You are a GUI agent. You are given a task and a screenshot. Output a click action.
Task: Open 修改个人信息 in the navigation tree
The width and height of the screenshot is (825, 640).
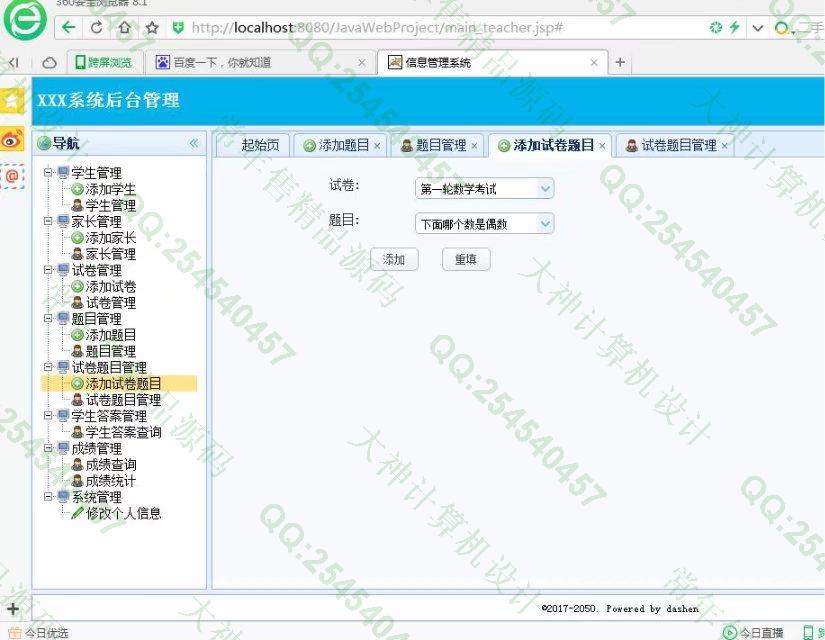pos(123,513)
